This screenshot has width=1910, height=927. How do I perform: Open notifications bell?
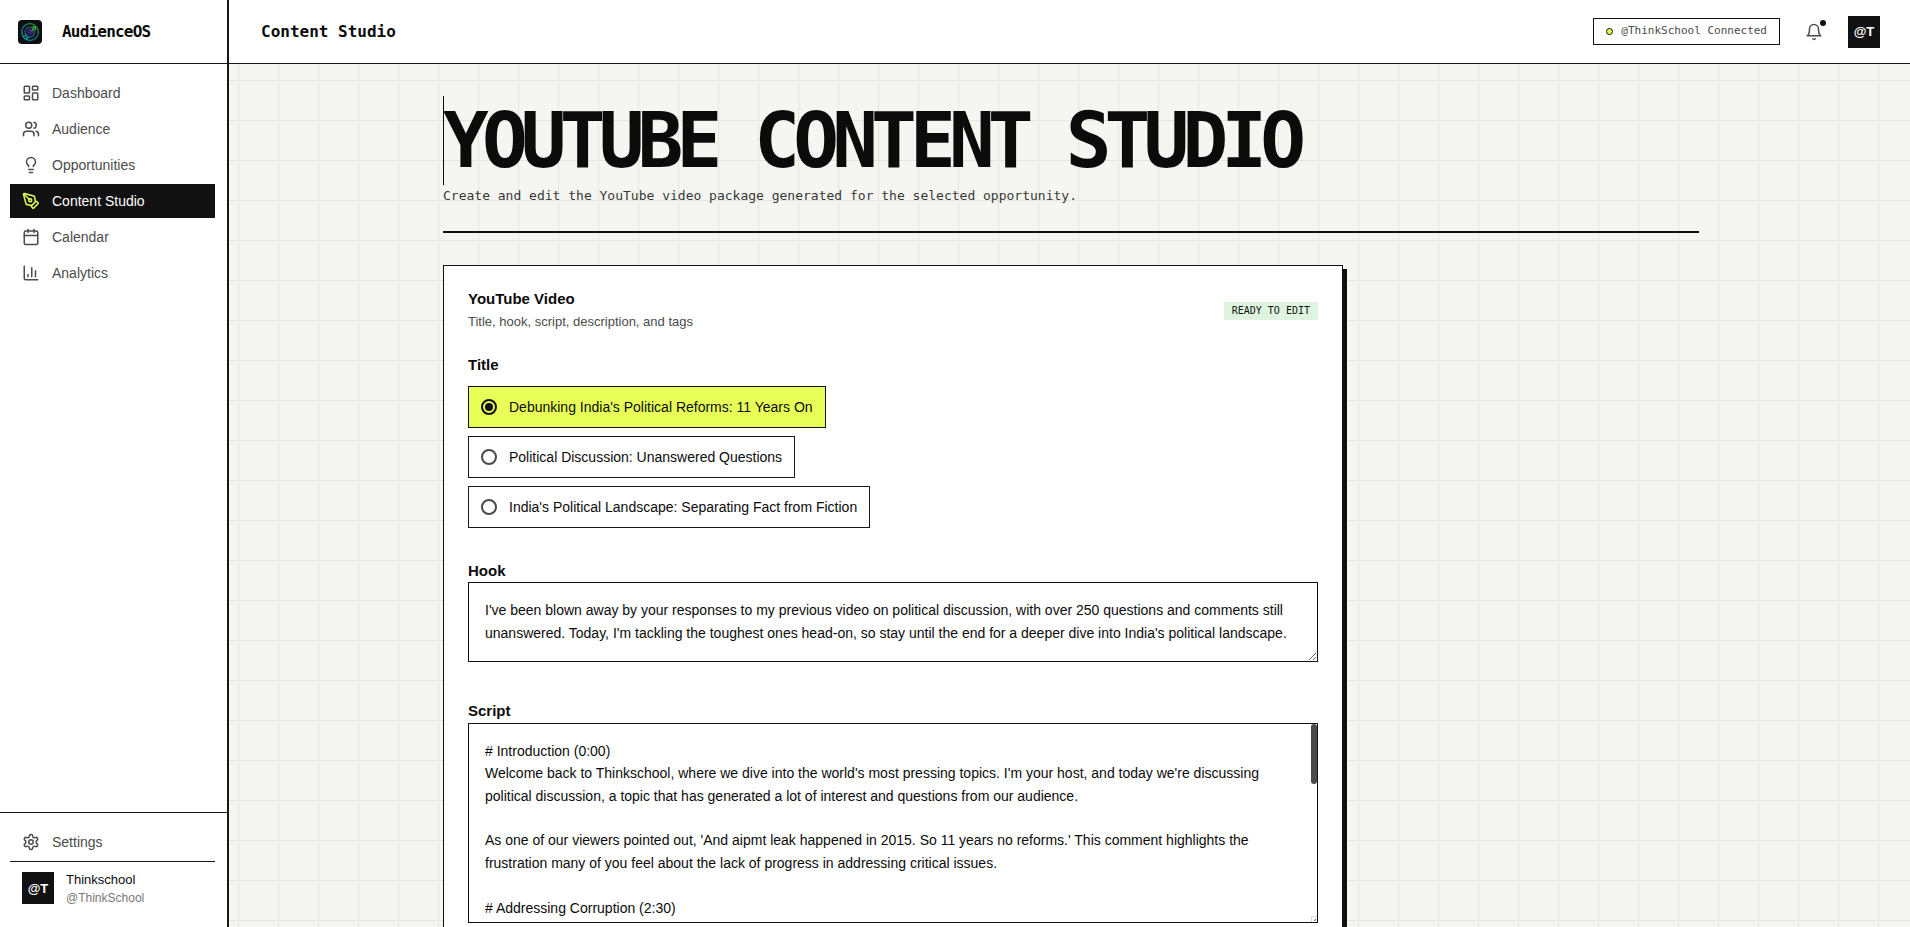(x=1814, y=32)
